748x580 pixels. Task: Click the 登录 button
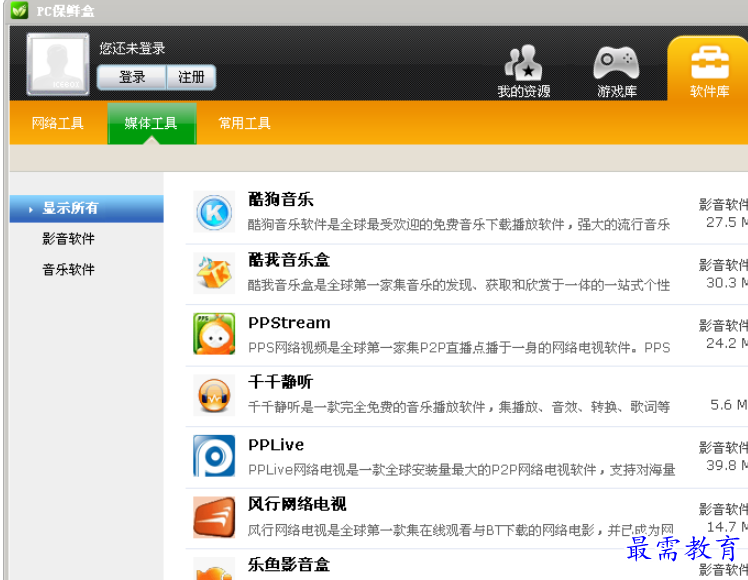[x=132, y=77]
